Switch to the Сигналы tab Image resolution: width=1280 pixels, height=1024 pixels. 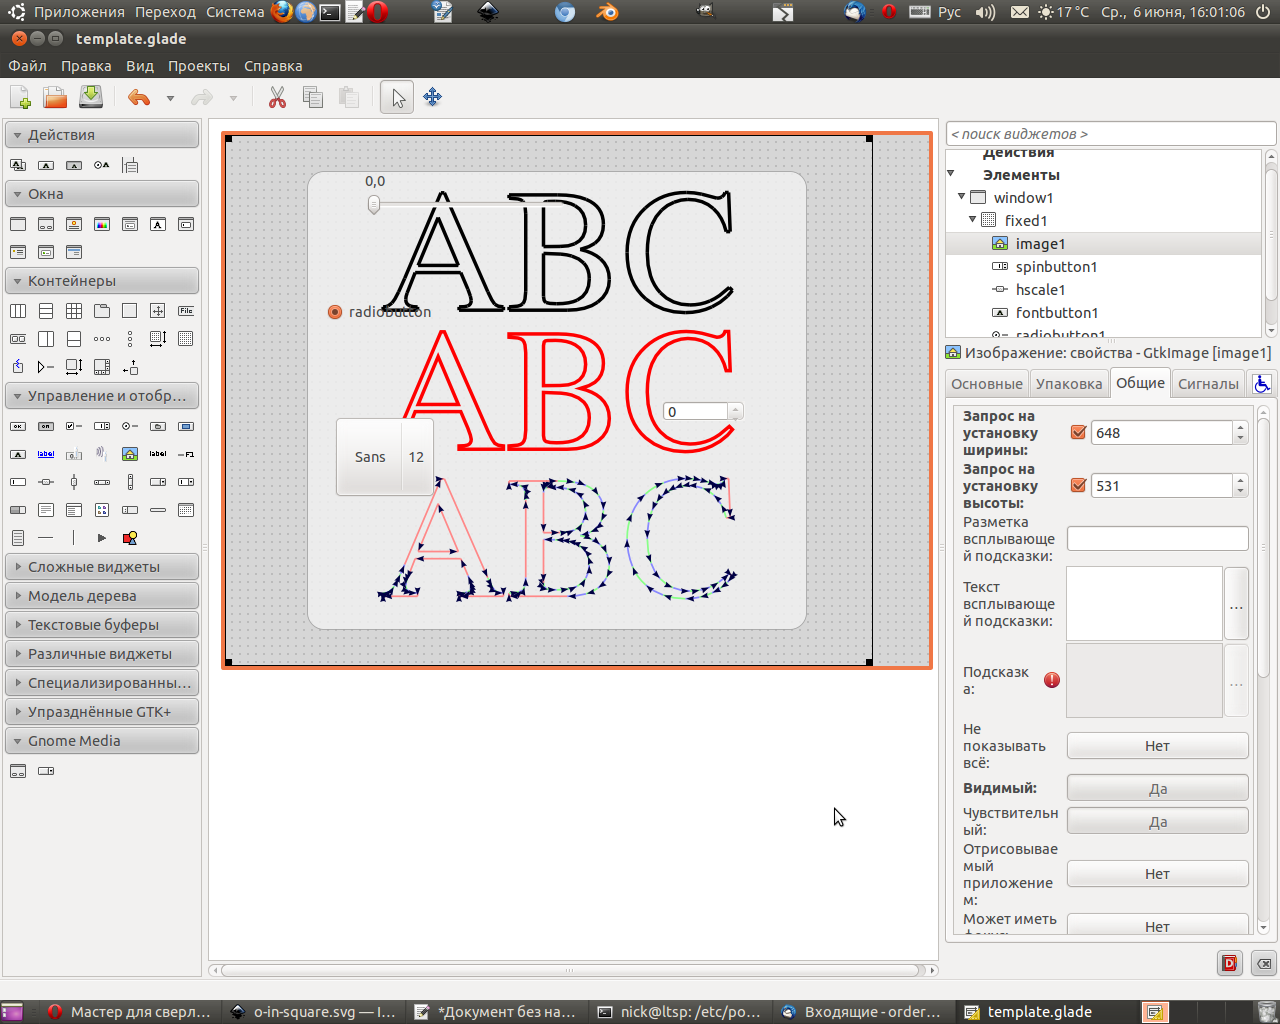(x=1207, y=384)
